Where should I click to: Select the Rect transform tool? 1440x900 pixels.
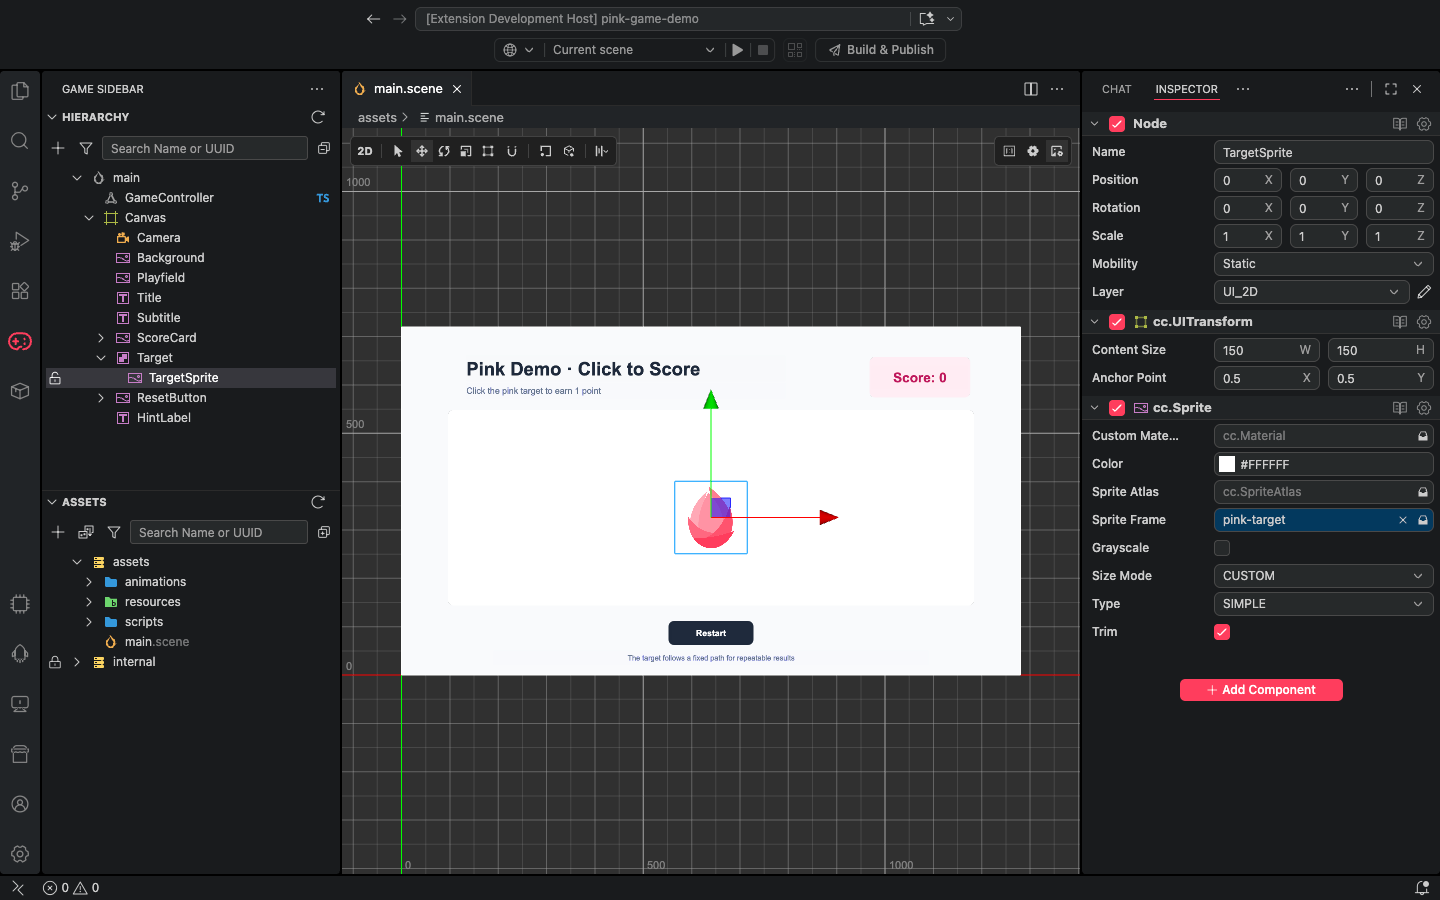[x=488, y=151]
